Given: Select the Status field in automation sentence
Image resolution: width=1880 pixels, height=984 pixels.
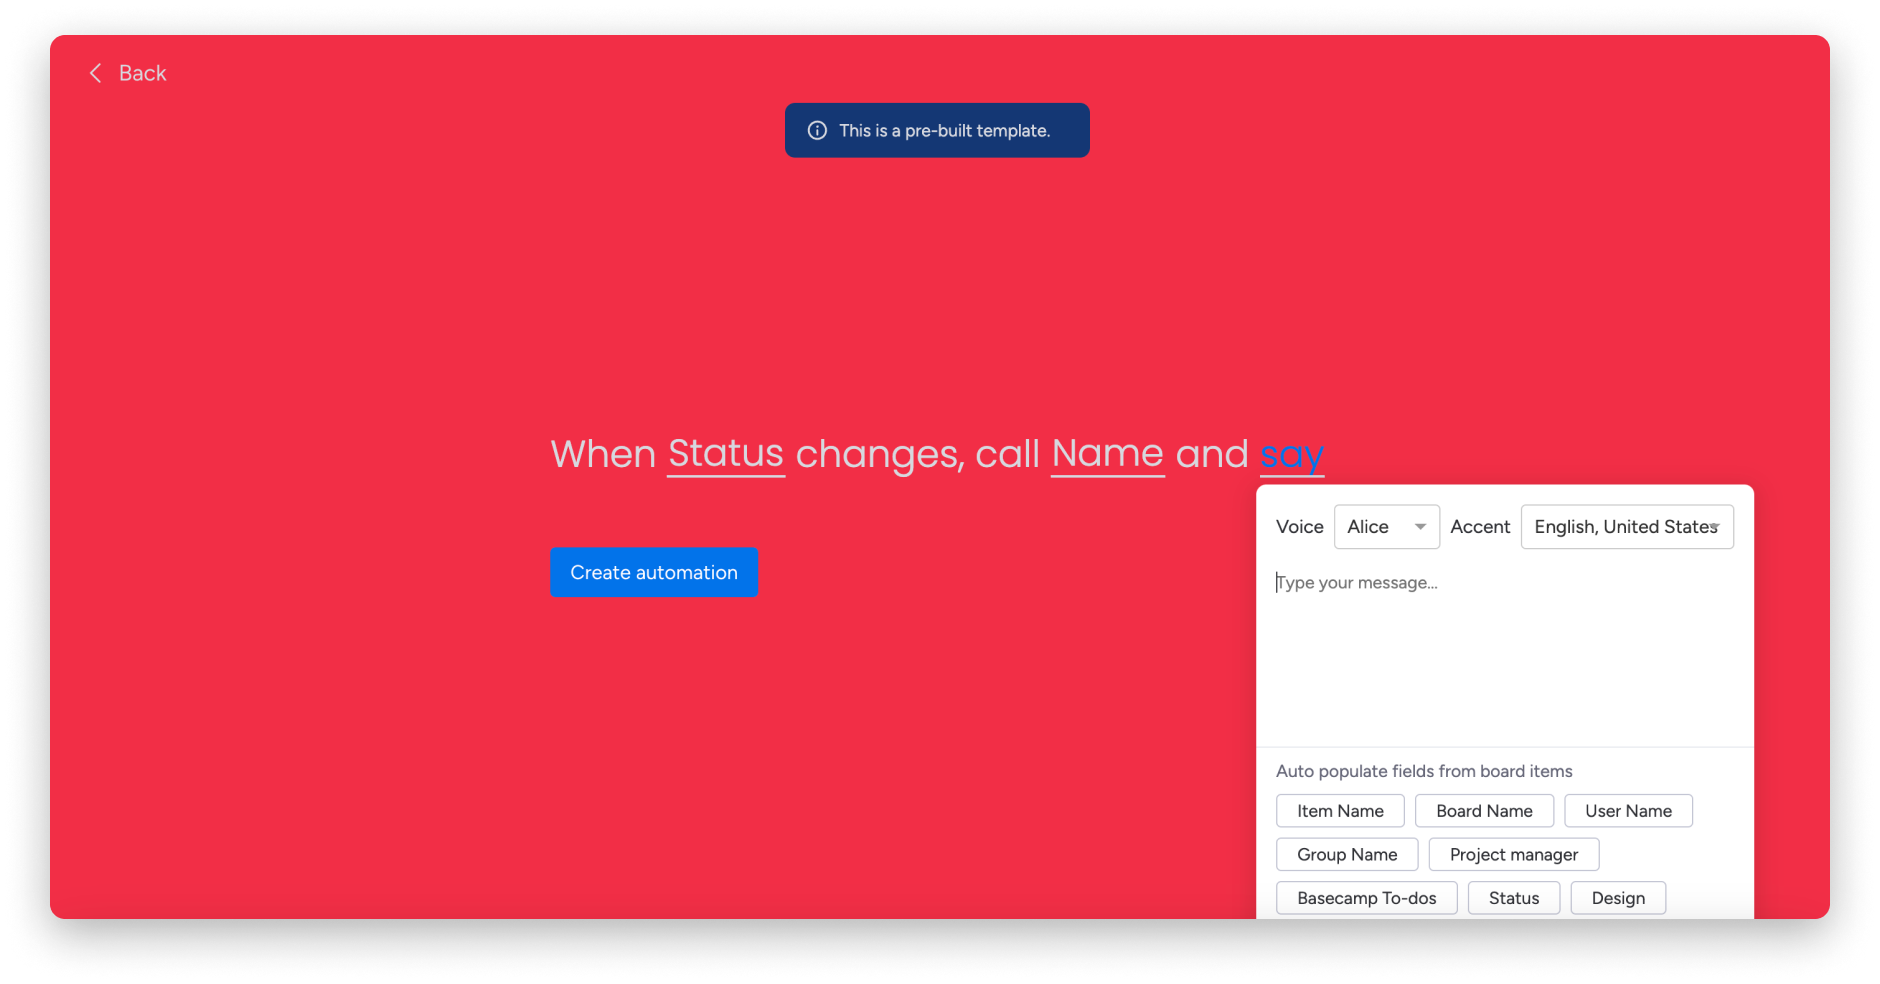Looking at the screenshot, I should pyautogui.click(x=726, y=454).
